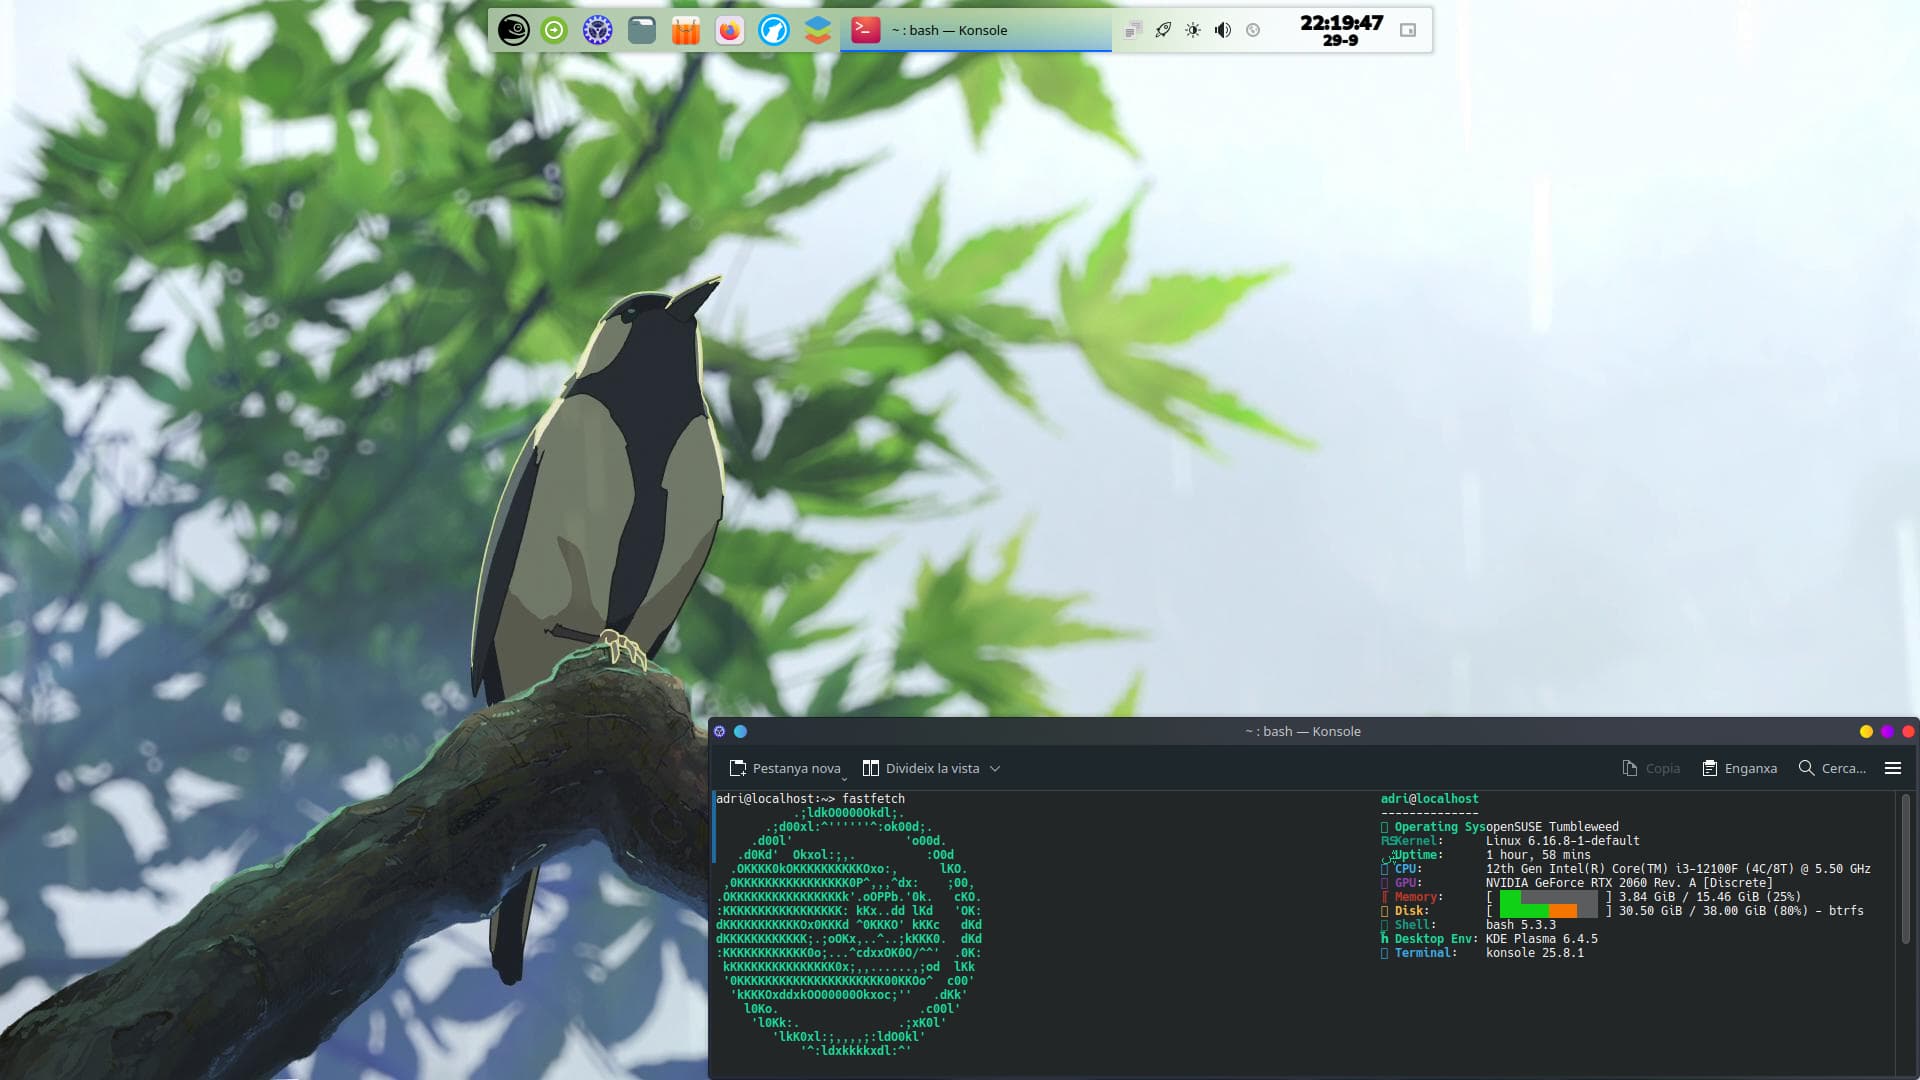Viewport: 1920px width, 1080px height.
Task: Click the Cerca... search button
Action: (x=1832, y=768)
